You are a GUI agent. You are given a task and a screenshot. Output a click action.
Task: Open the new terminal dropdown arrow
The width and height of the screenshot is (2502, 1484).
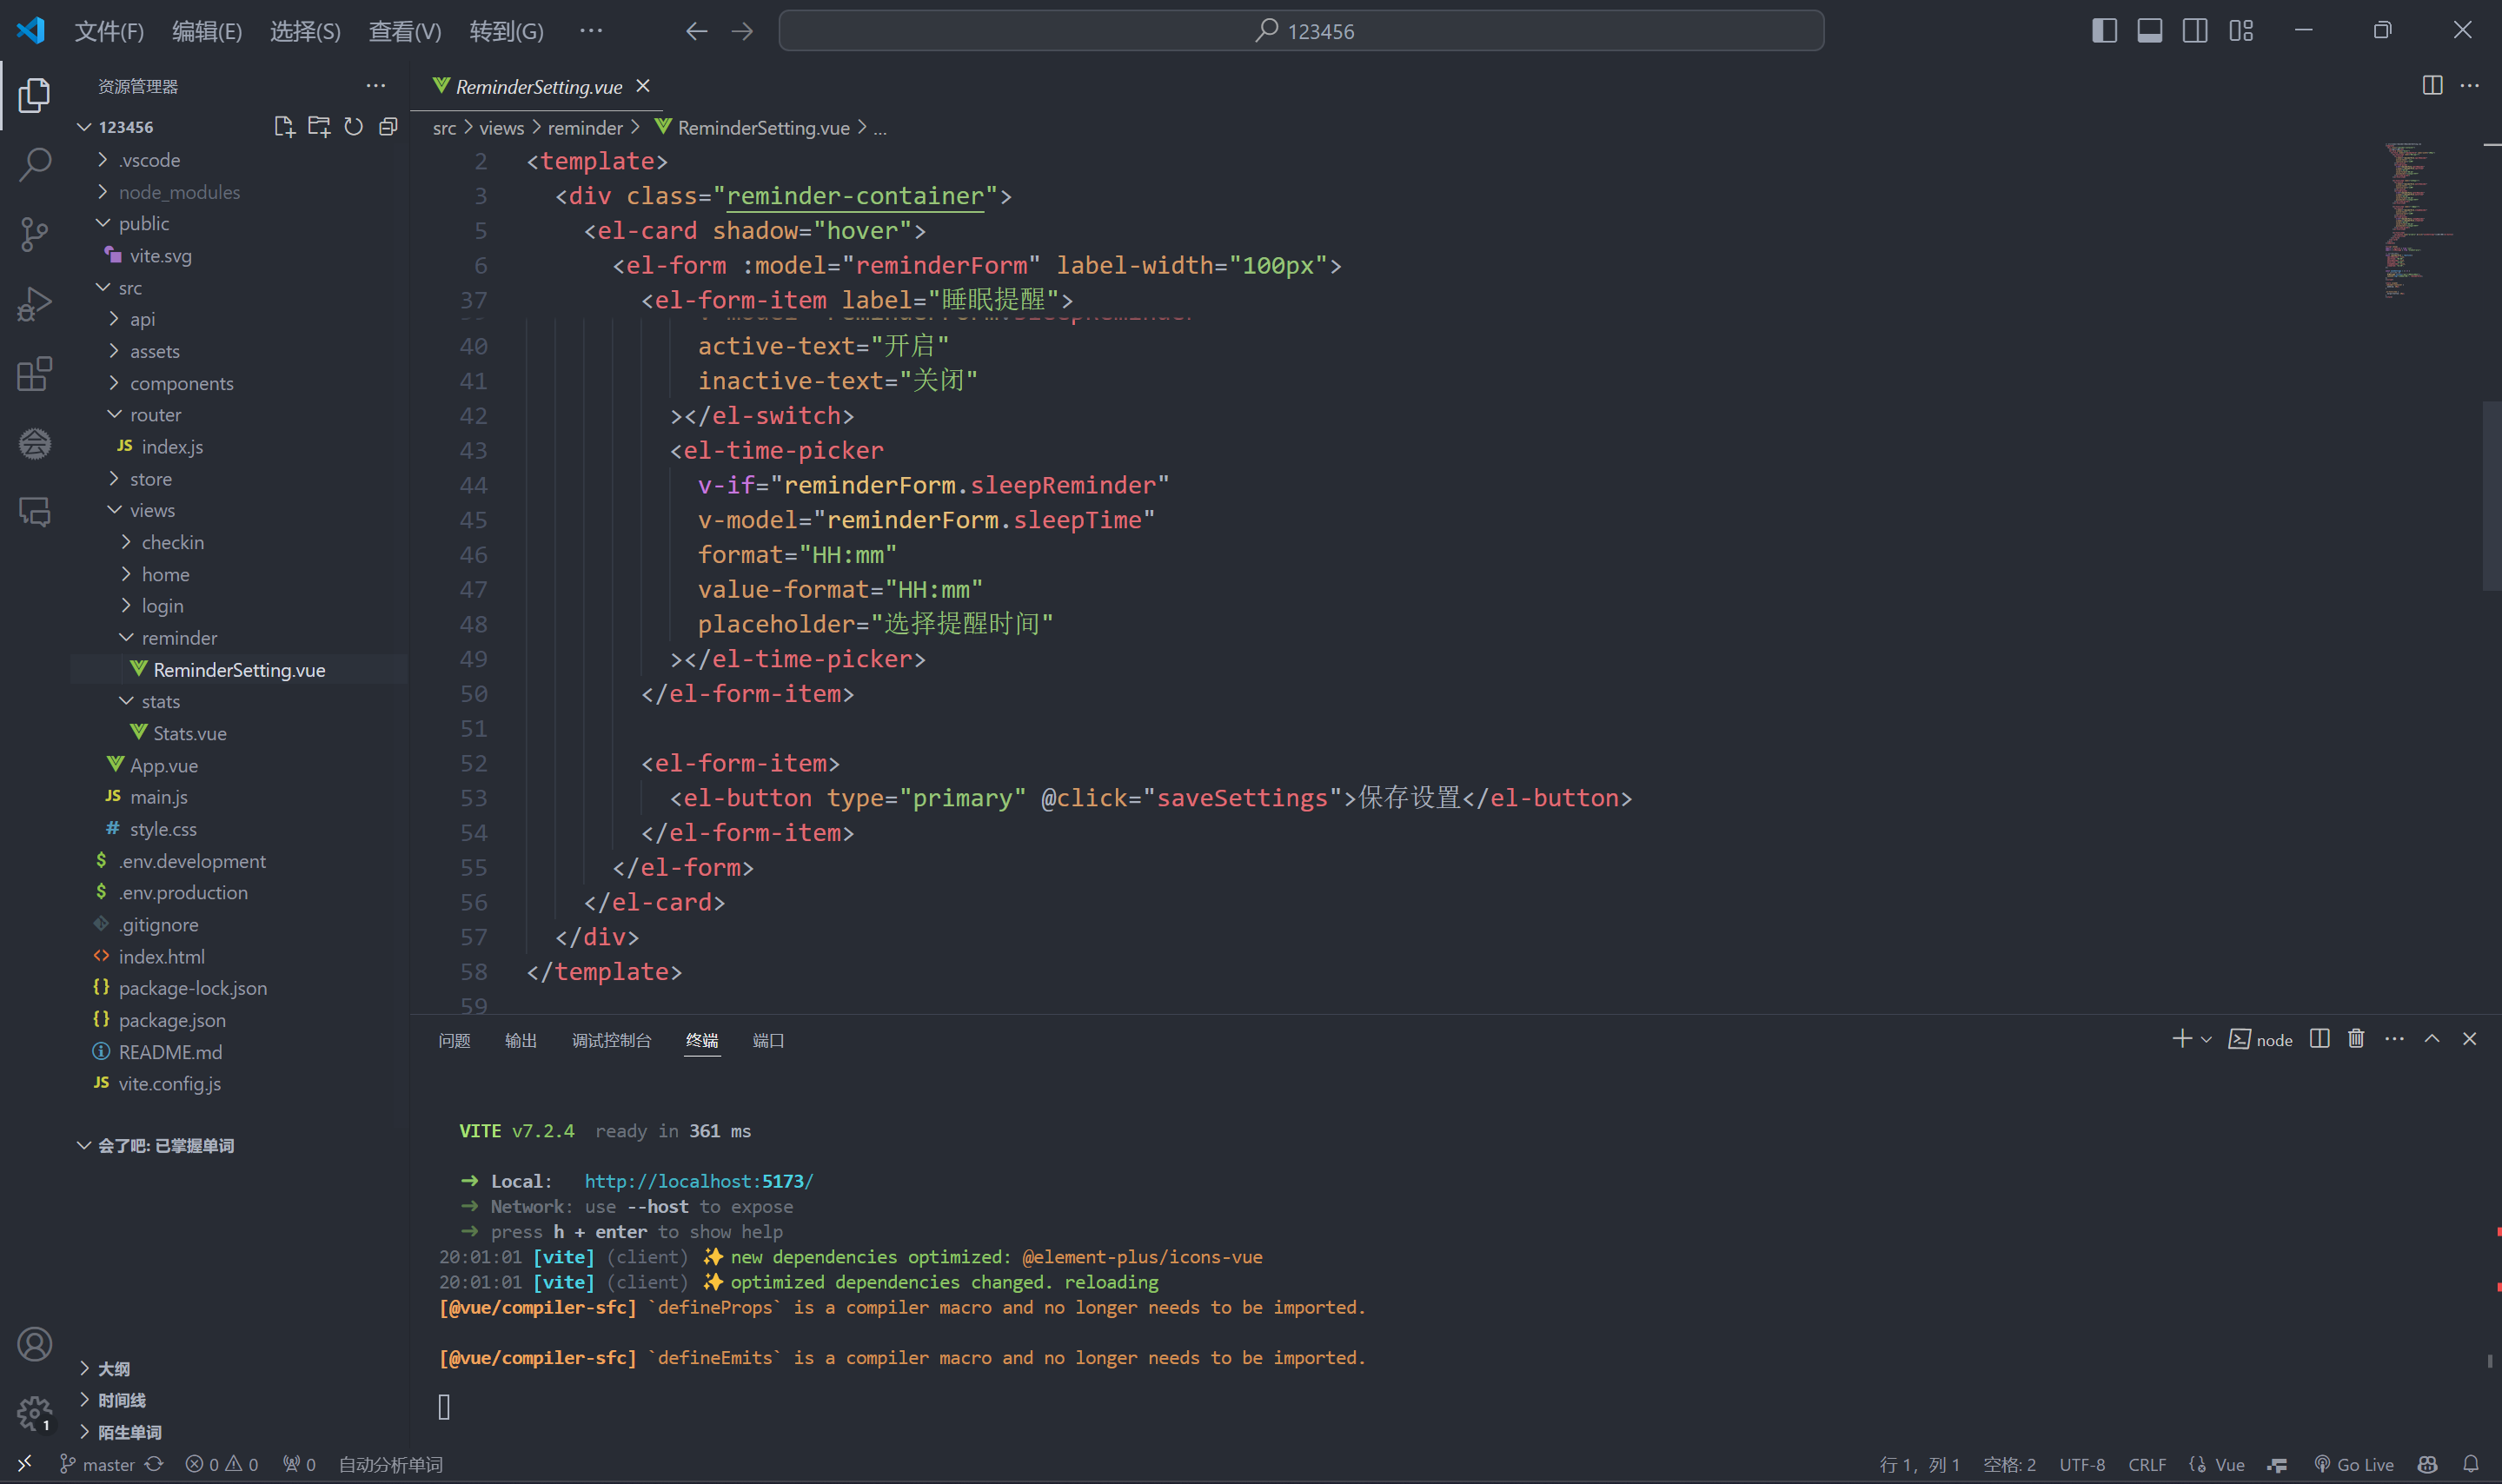click(x=2207, y=1040)
